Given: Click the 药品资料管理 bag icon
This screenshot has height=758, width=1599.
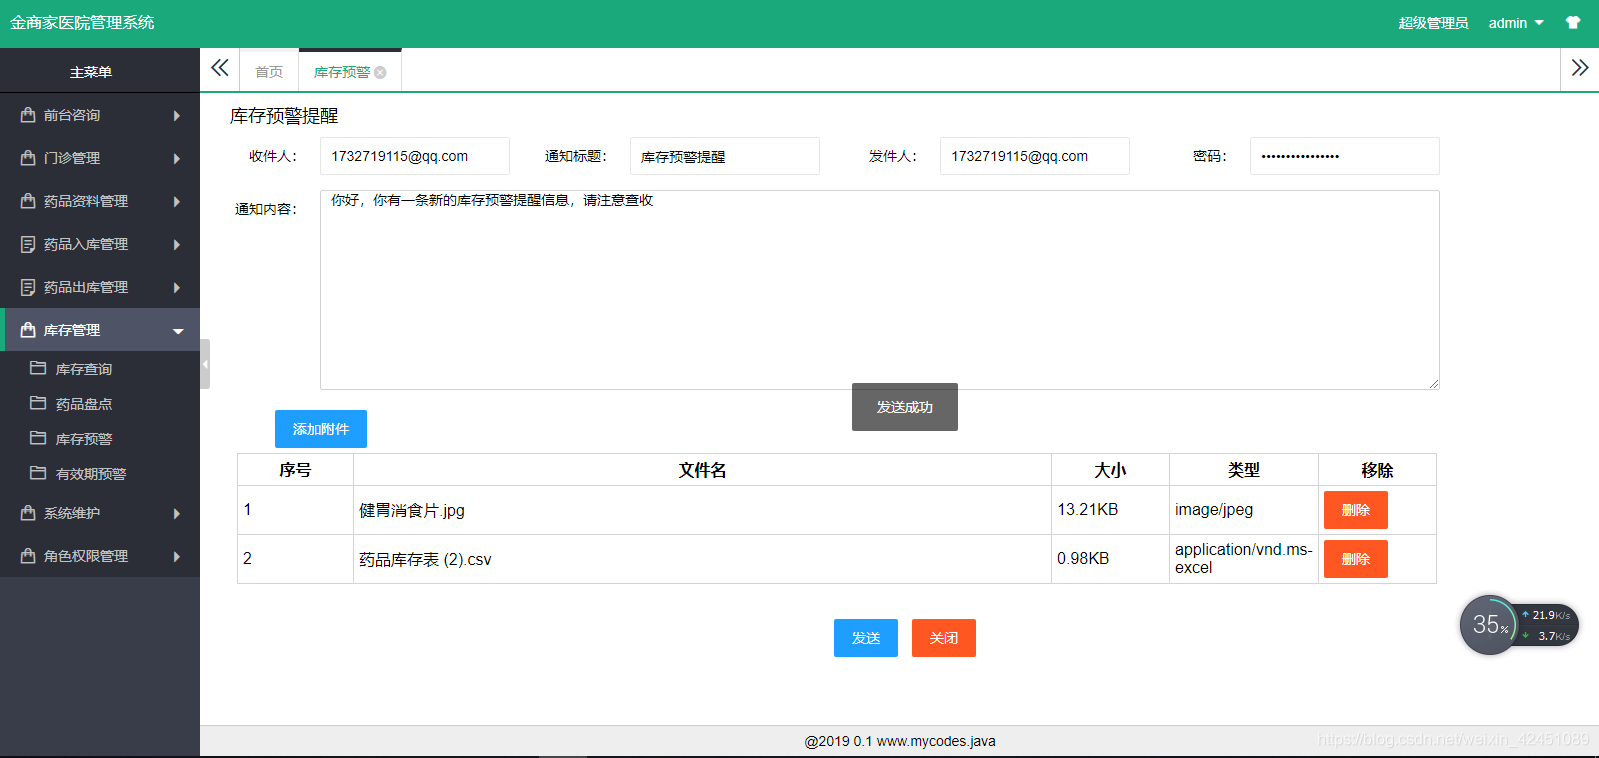Looking at the screenshot, I should pyautogui.click(x=28, y=201).
